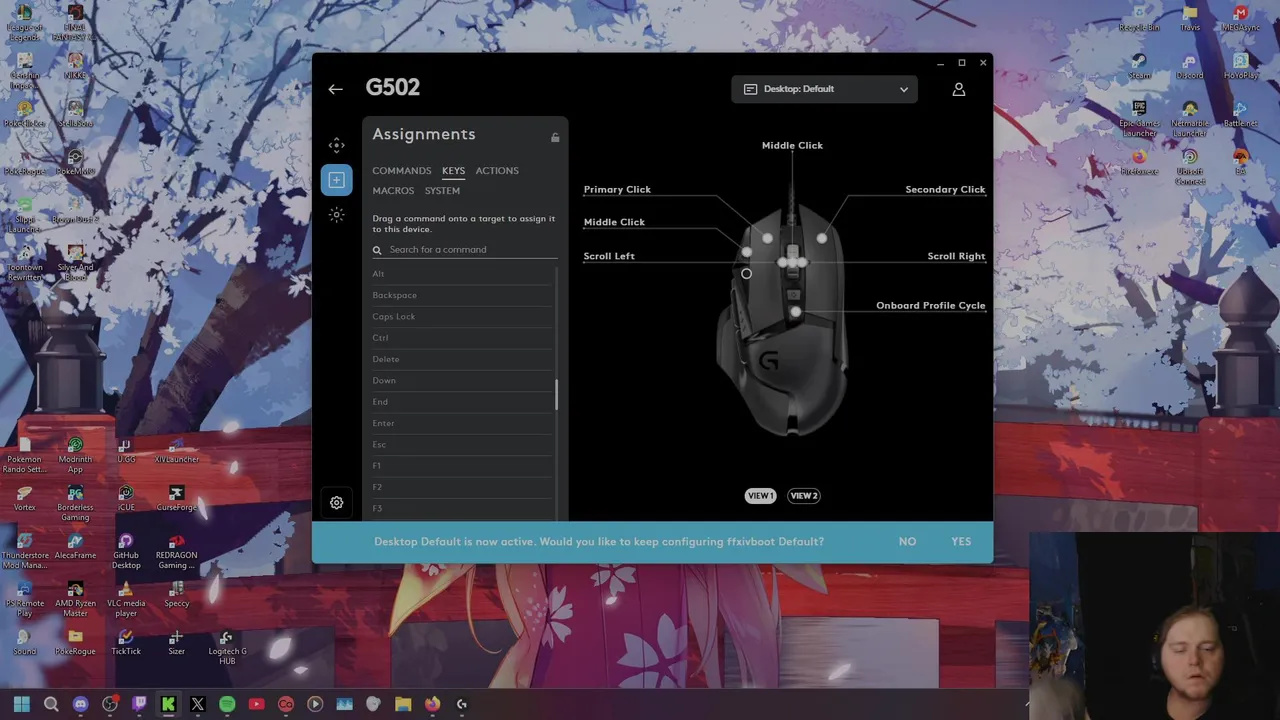Open Steam desktop shortcut
Screen dimensions: 1280x720
(x=1139, y=66)
